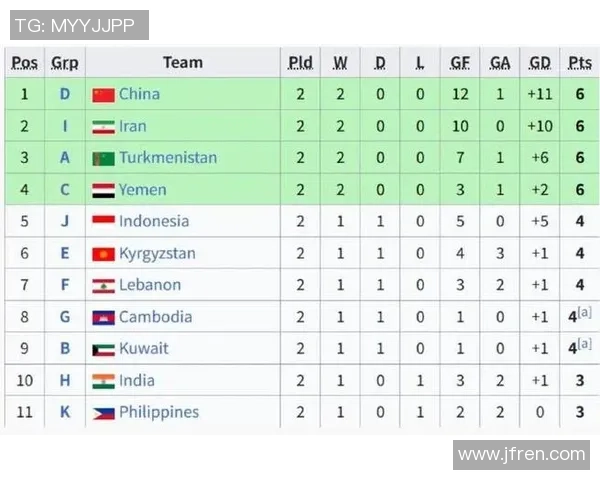Click the Kyrgyzstan flag icon
This screenshot has width=600, height=480.
point(103,254)
